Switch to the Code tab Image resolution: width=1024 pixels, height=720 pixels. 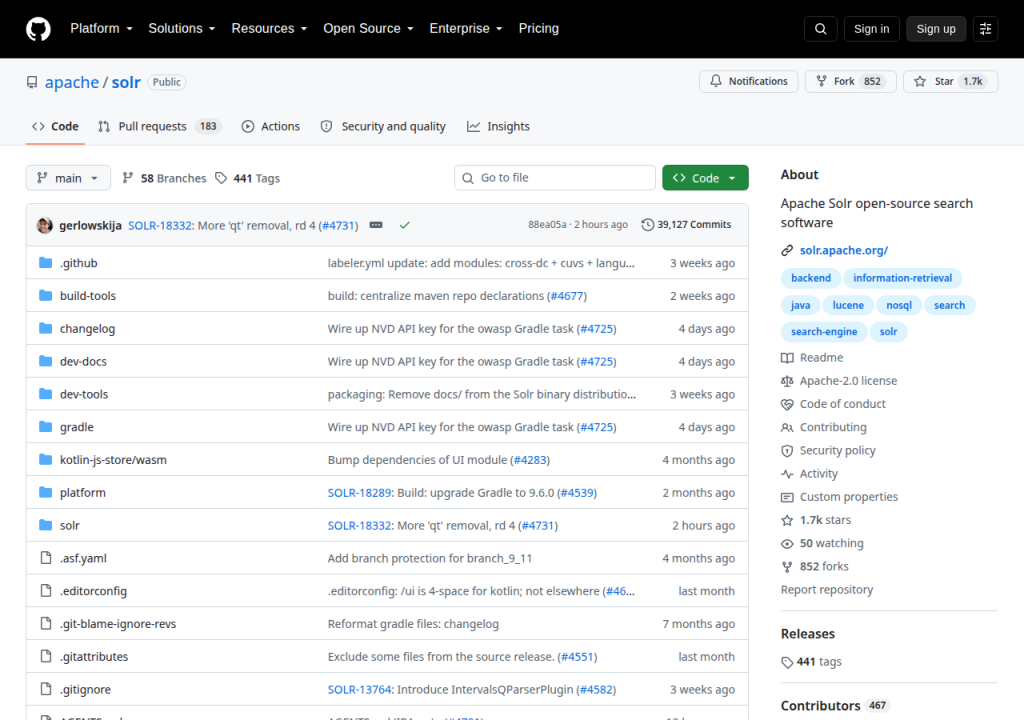click(56, 127)
